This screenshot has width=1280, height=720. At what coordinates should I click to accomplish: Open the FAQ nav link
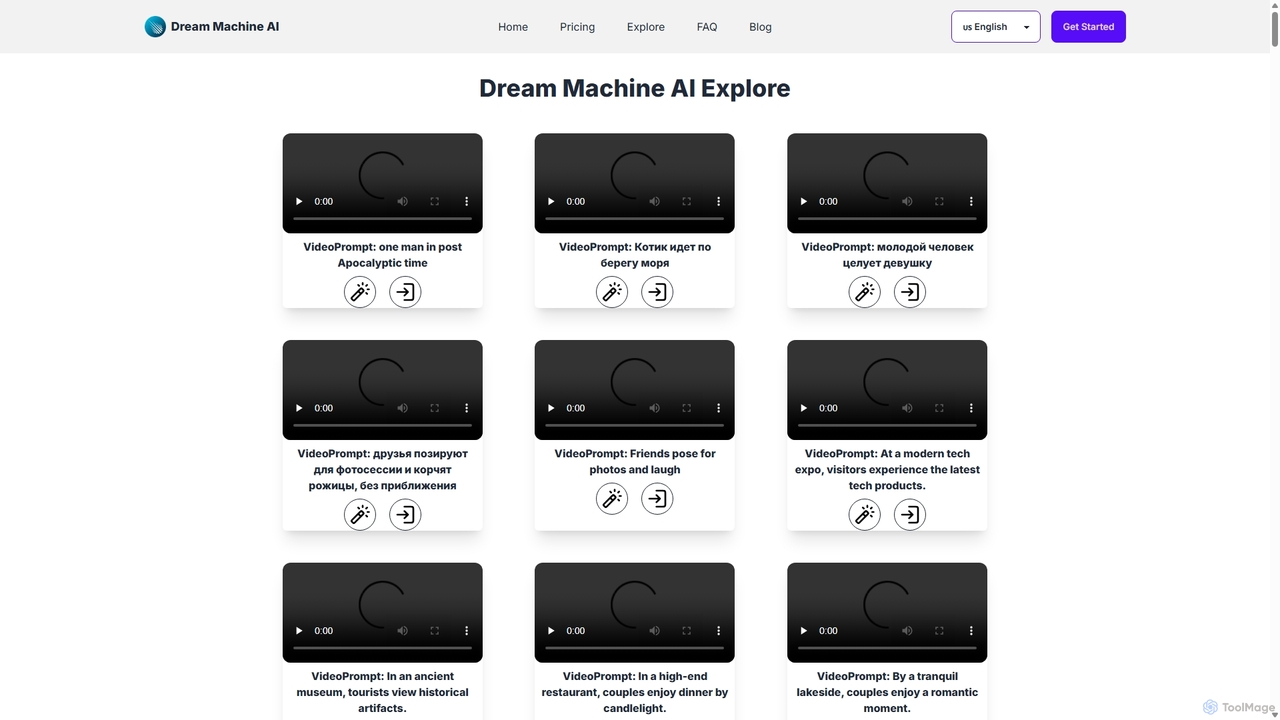(x=707, y=27)
